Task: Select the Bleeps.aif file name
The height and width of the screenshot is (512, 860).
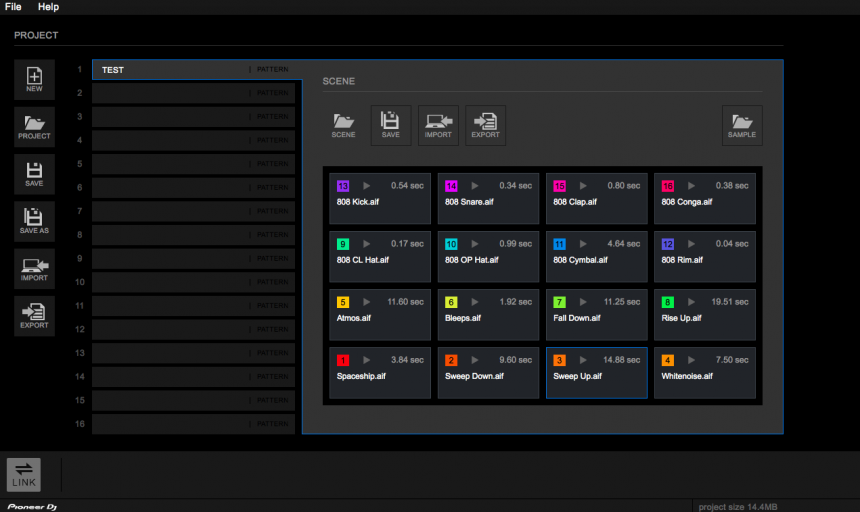Action: click(463, 318)
